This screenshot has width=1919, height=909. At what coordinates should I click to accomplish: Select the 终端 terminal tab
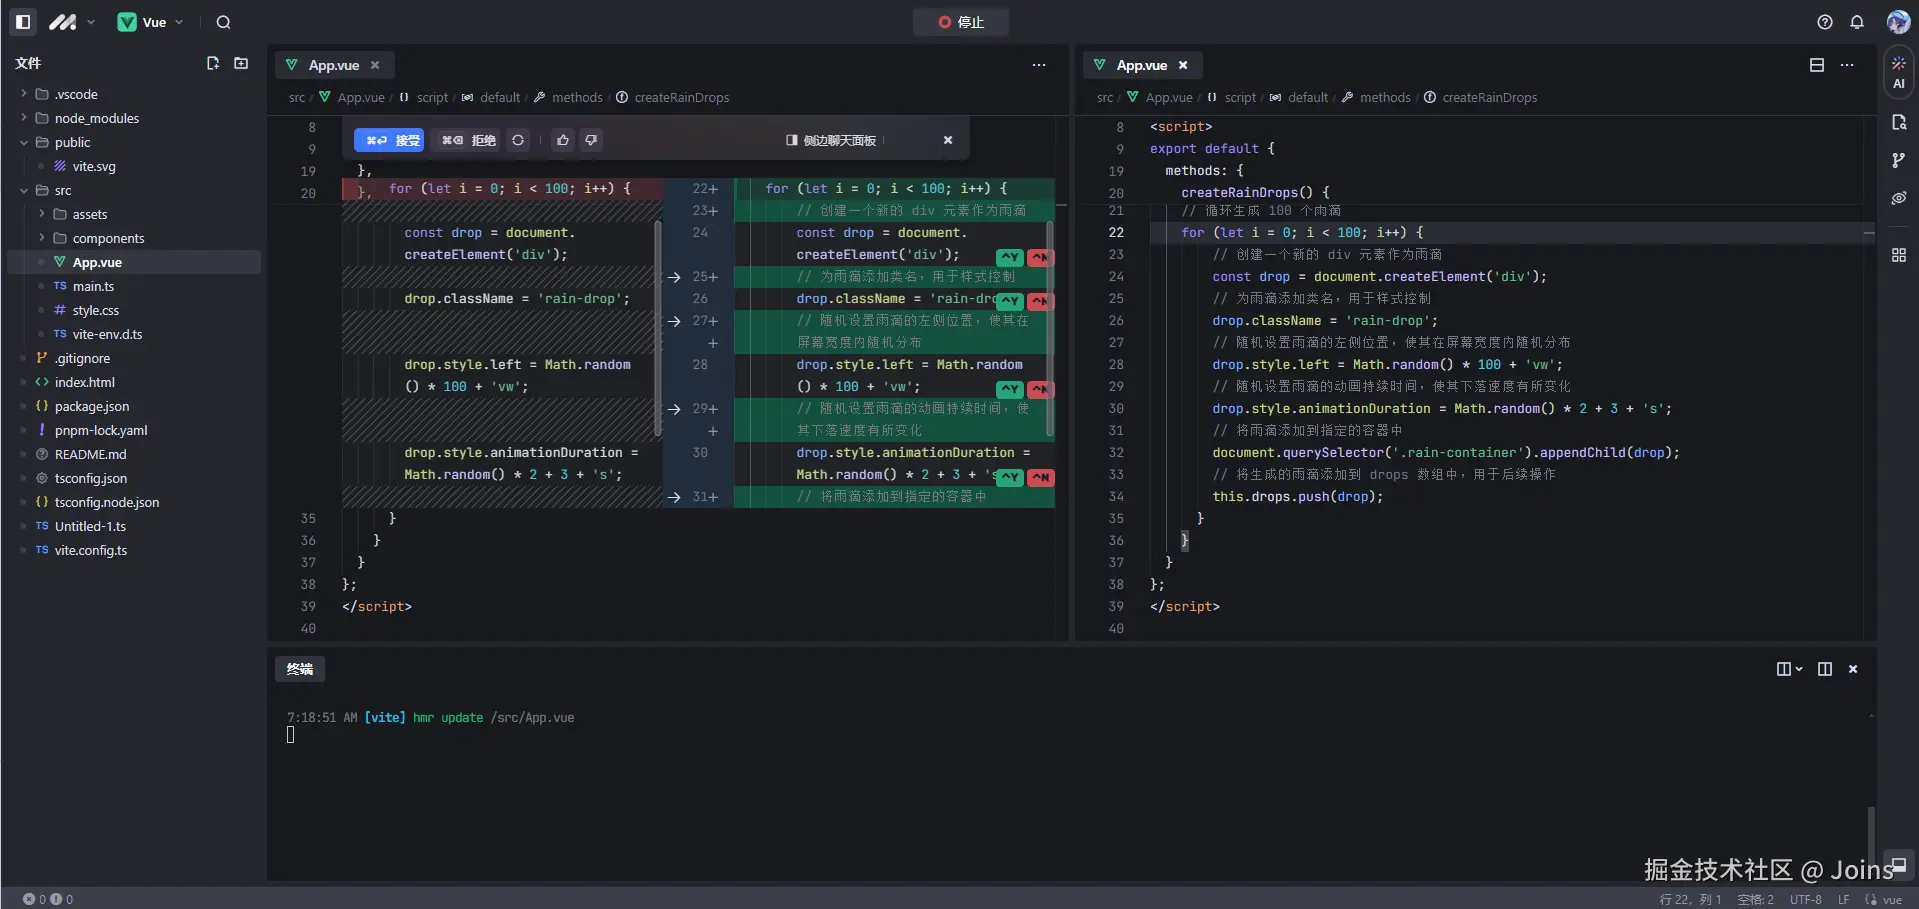(300, 669)
